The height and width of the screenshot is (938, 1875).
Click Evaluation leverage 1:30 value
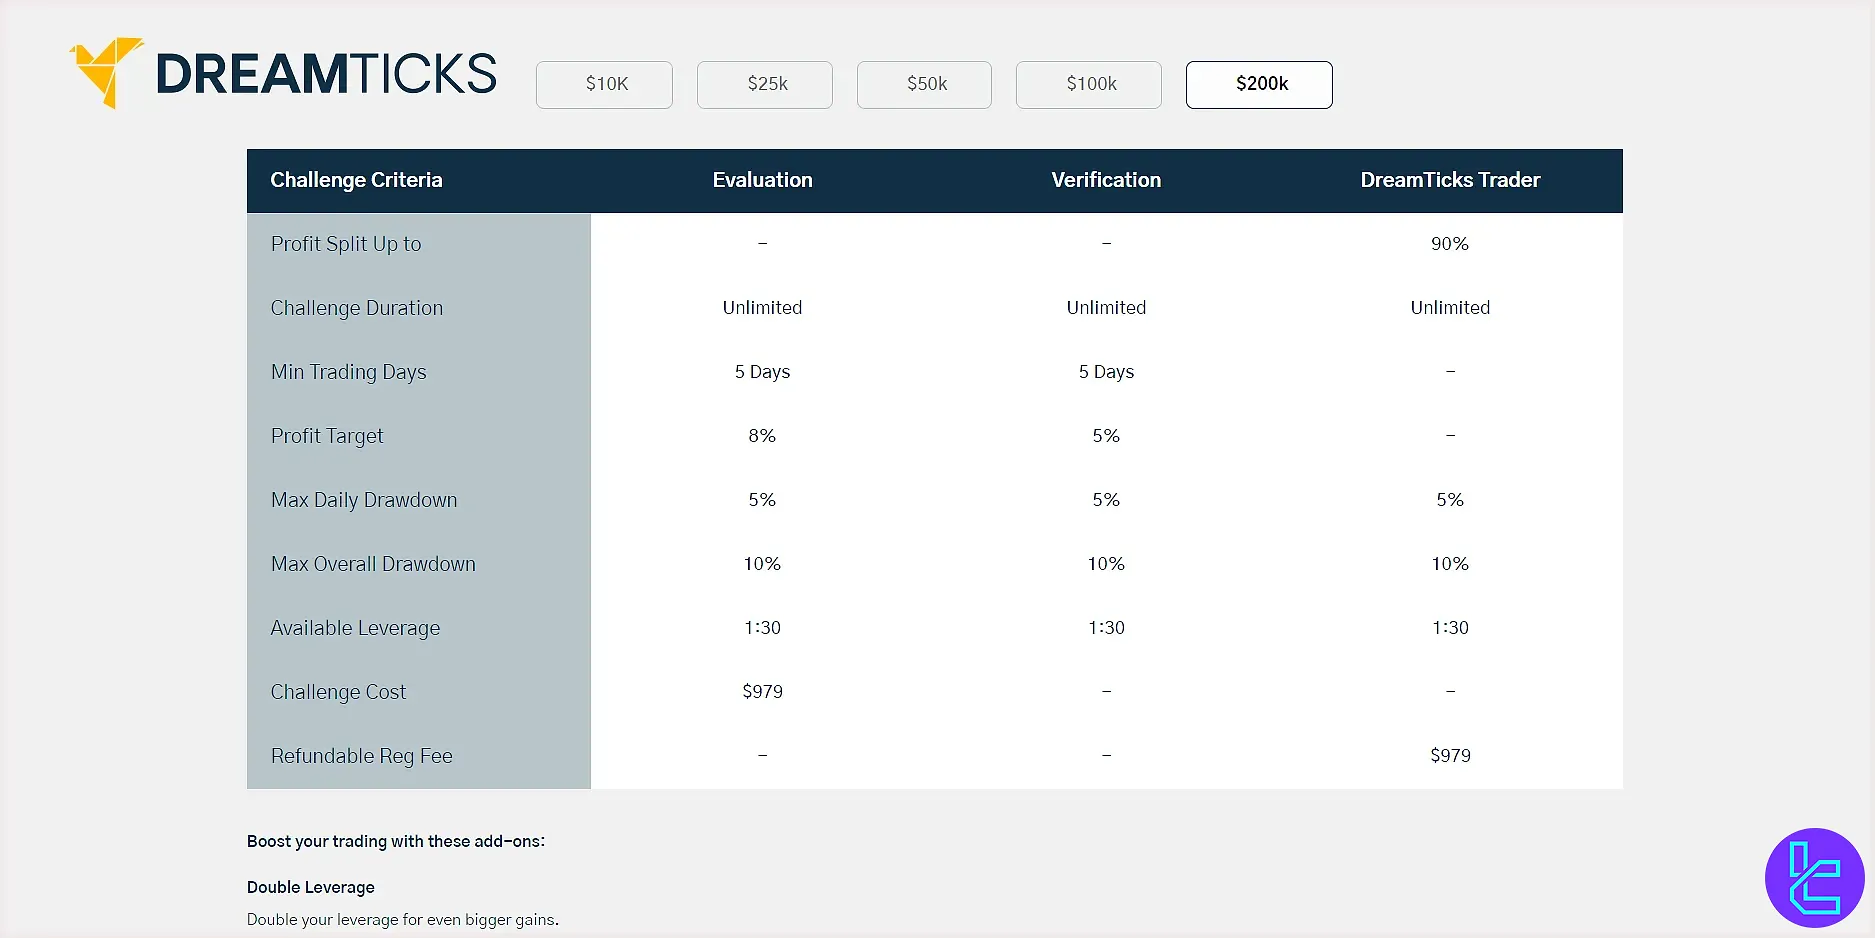pyautogui.click(x=762, y=628)
